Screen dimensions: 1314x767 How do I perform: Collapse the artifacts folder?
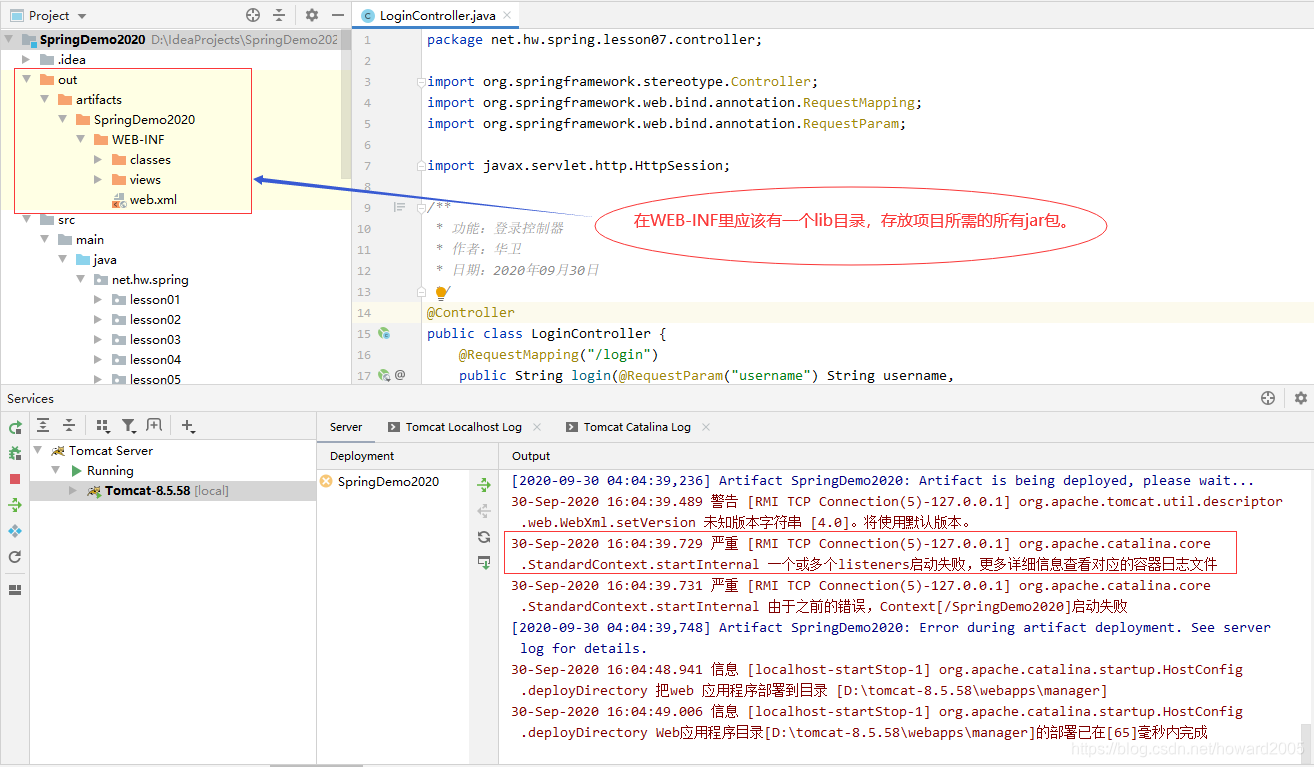click(45, 100)
